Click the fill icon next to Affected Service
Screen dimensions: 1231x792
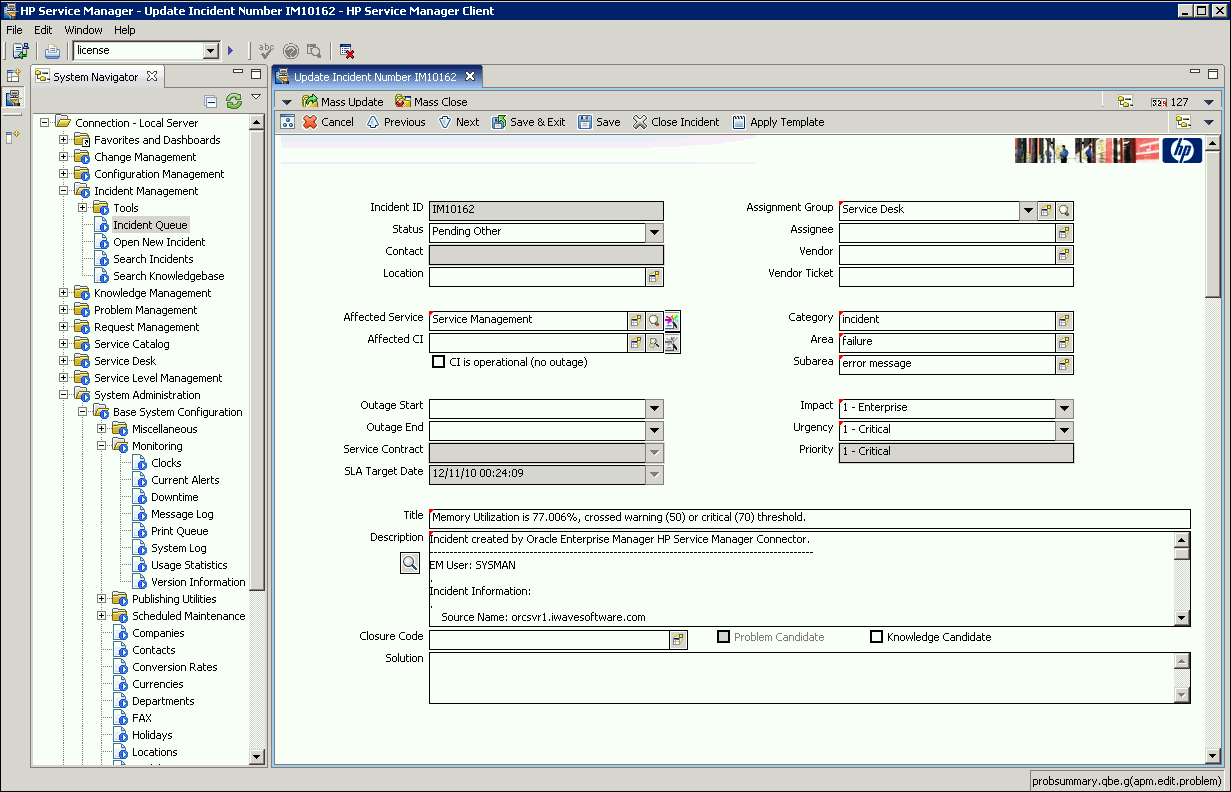(636, 320)
